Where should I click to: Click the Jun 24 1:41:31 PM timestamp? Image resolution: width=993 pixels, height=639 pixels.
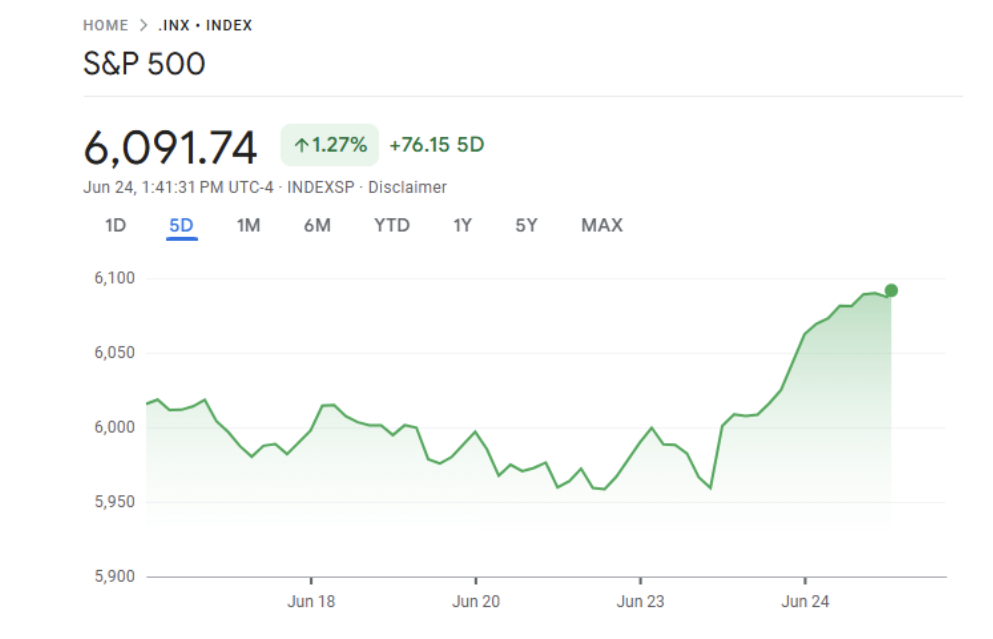(179, 187)
